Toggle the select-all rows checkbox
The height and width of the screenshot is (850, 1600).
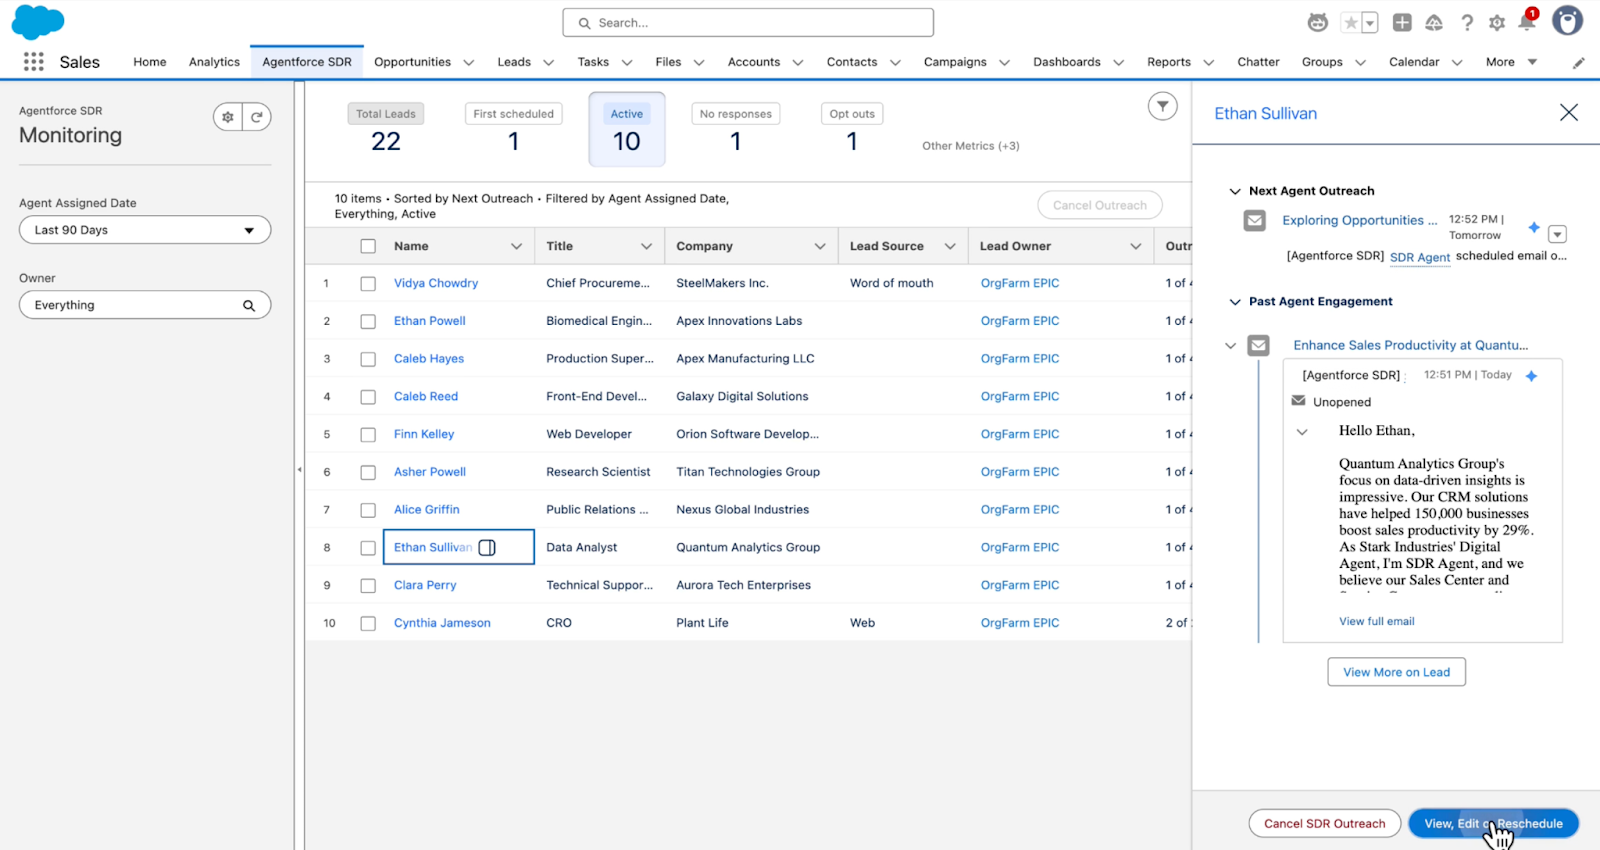368,246
